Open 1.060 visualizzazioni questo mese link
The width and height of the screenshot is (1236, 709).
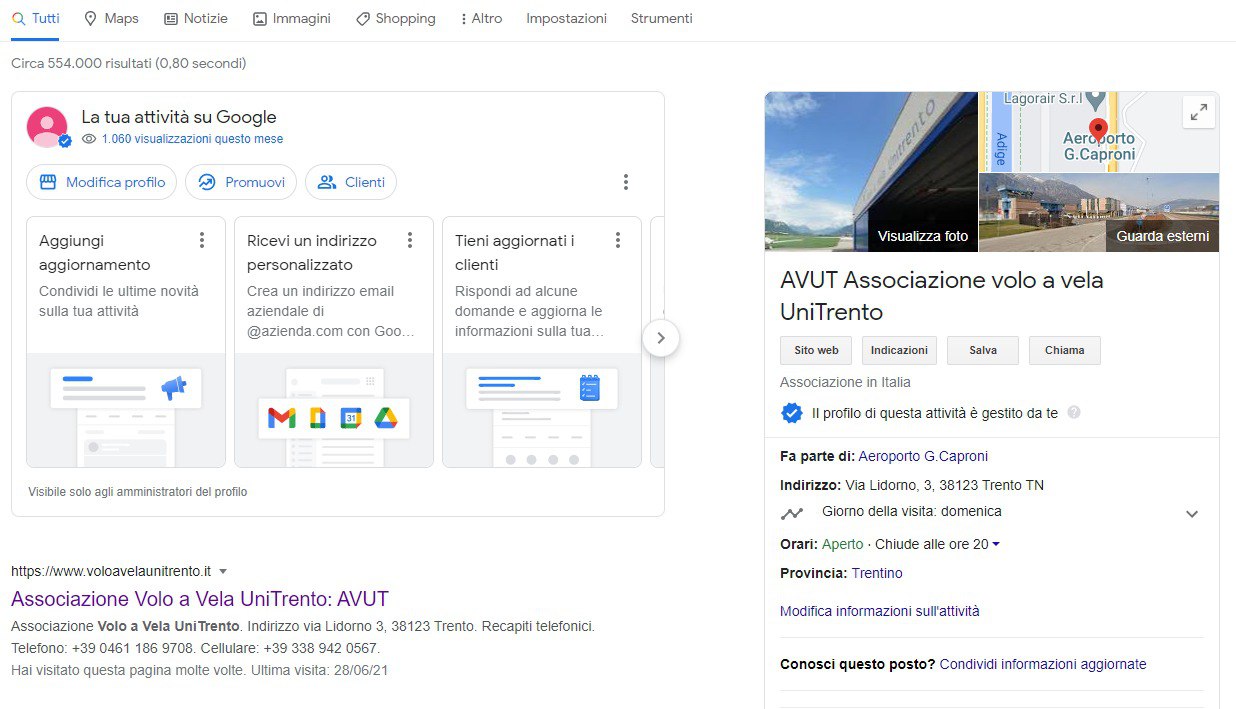tap(192, 139)
